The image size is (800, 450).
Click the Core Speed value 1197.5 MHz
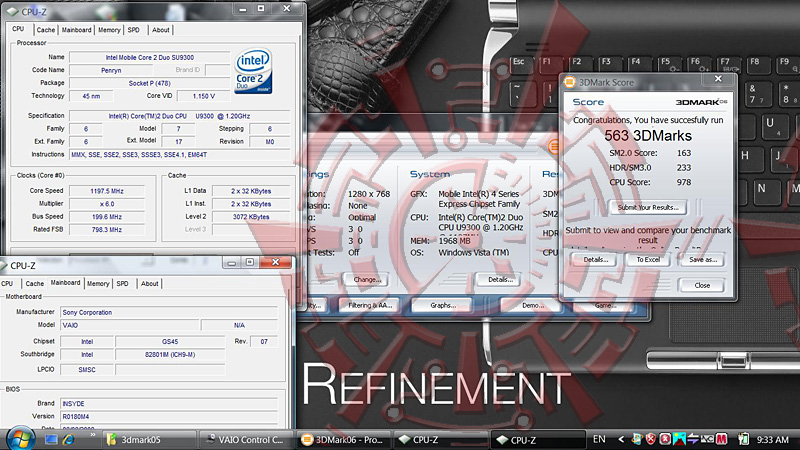[107, 191]
